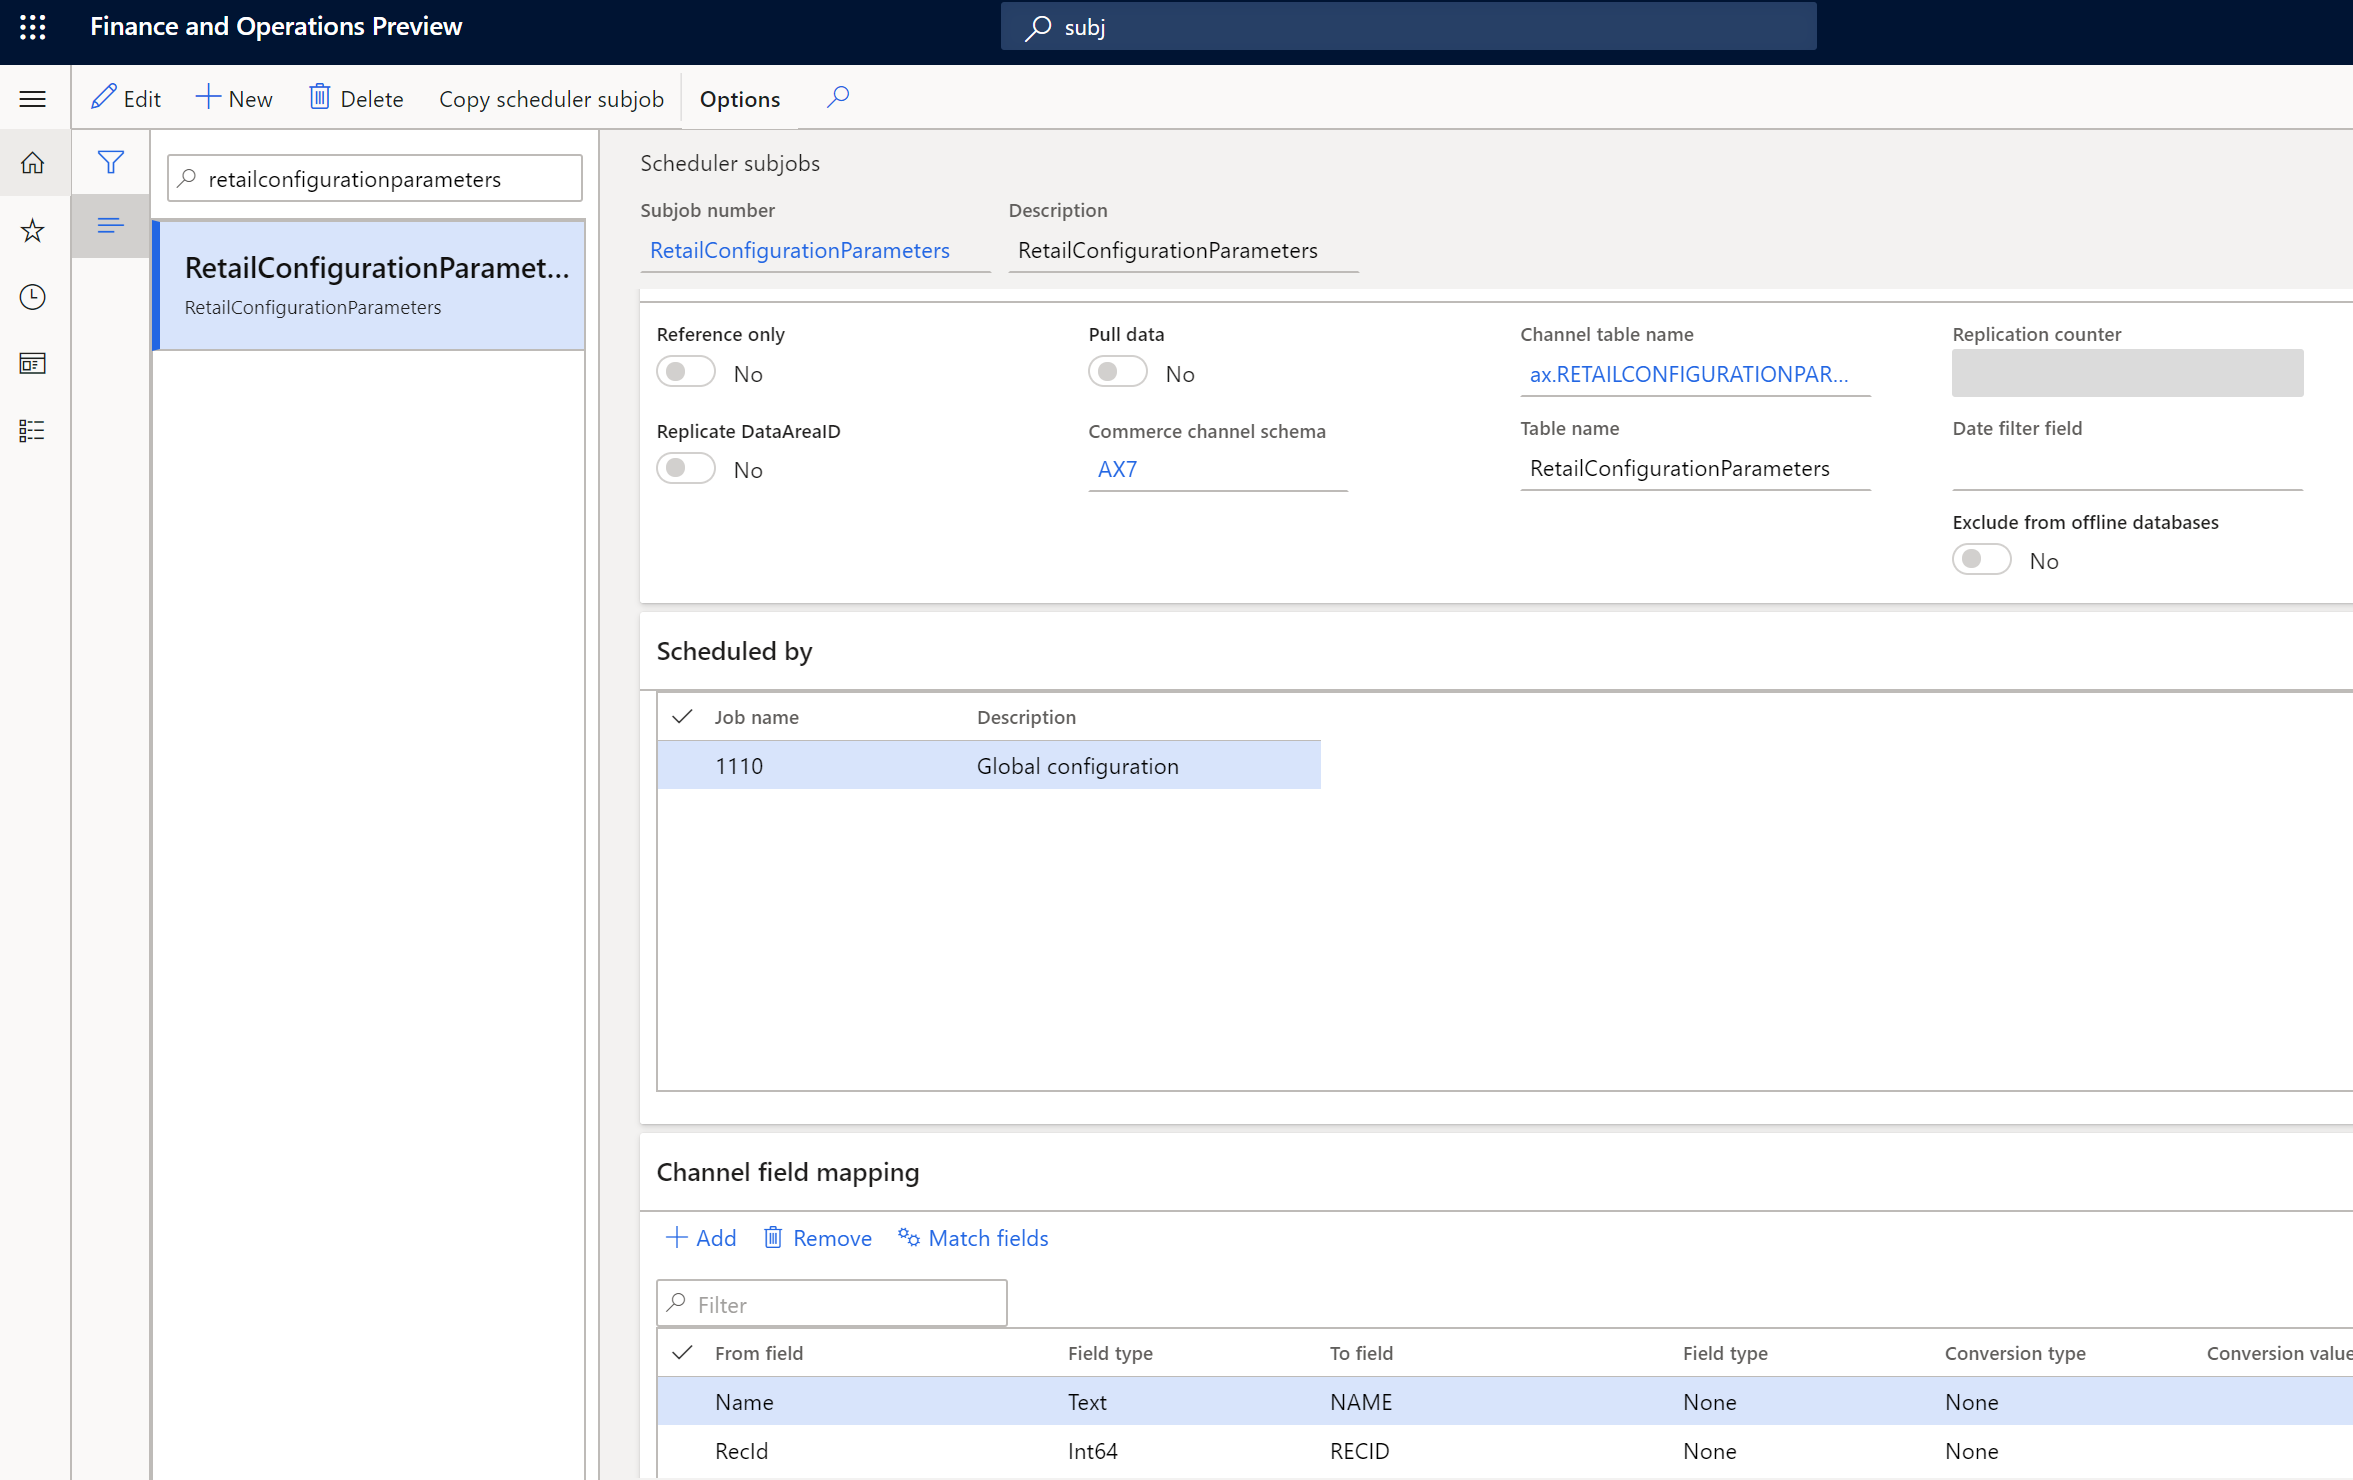The height and width of the screenshot is (1480, 2353).
Task: Toggle the Pull data switch
Action: (x=1118, y=372)
